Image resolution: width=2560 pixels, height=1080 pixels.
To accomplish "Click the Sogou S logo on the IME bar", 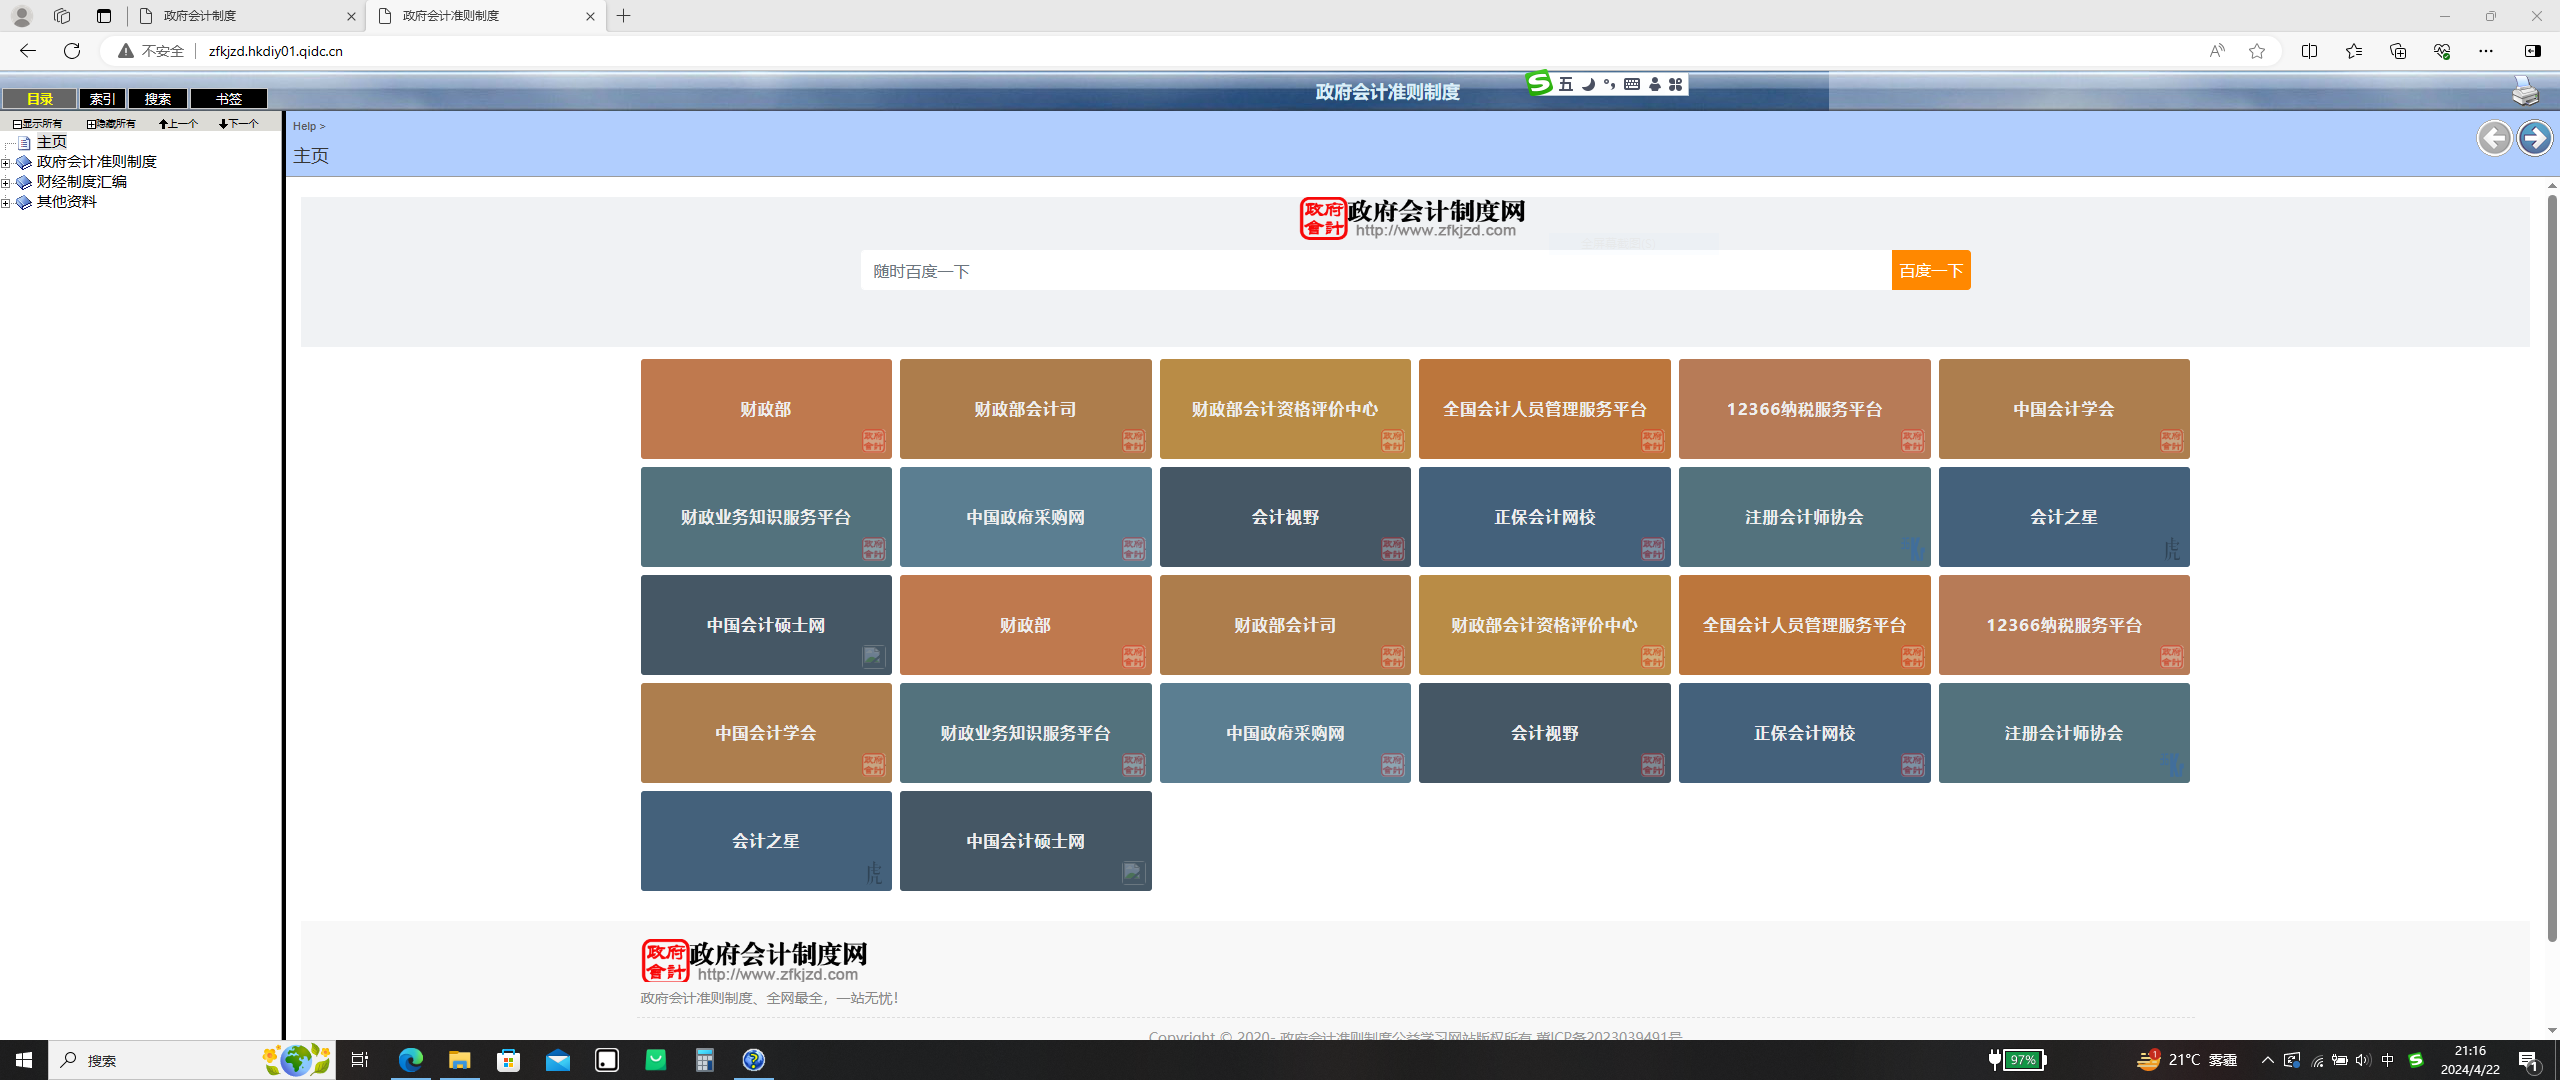I will click(1539, 83).
